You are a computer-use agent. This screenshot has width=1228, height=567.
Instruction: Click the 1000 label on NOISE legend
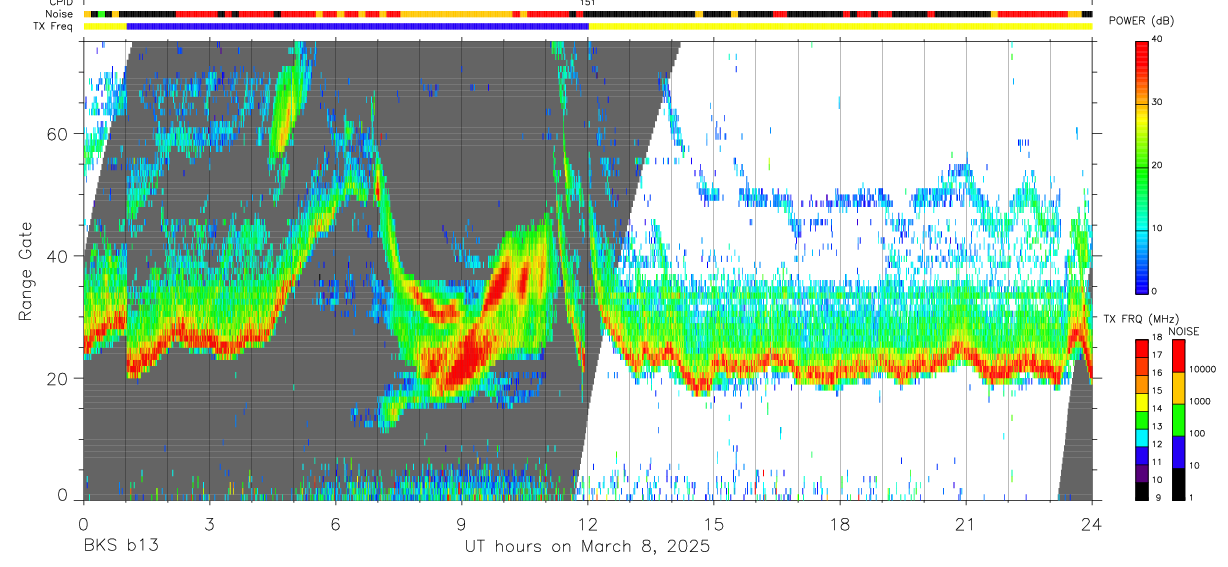pyautogui.click(x=1200, y=401)
